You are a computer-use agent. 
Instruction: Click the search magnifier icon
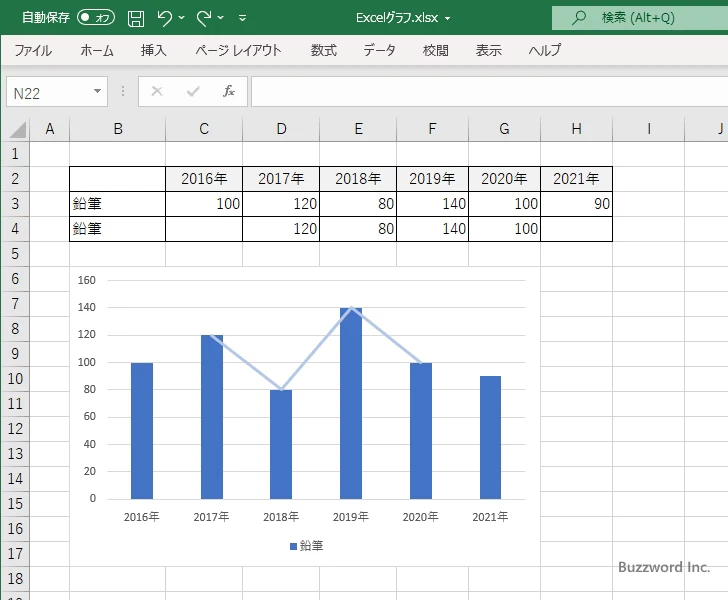tap(578, 18)
